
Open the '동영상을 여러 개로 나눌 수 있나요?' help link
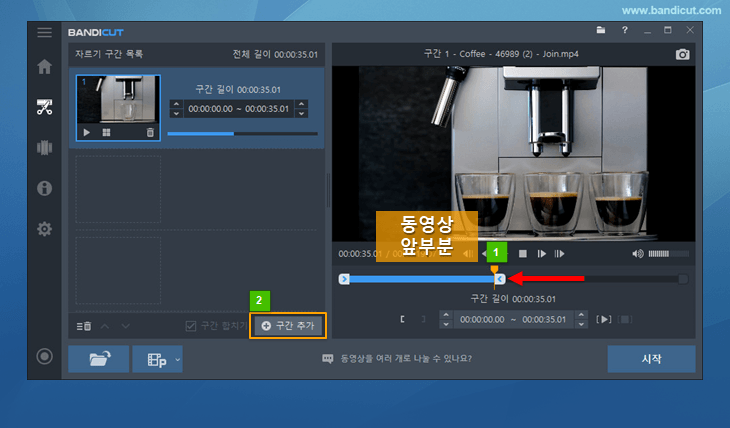(406, 359)
